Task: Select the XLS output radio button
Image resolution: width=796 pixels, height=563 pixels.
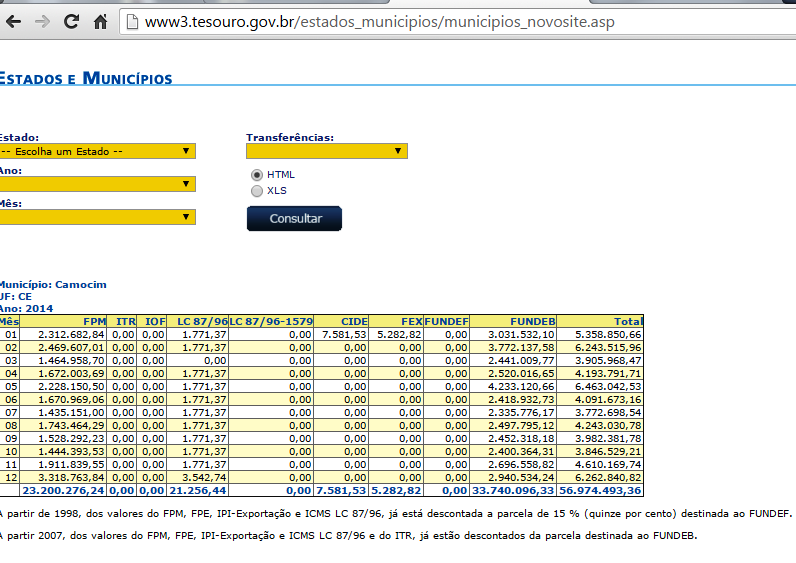Action: coord(257,191)
